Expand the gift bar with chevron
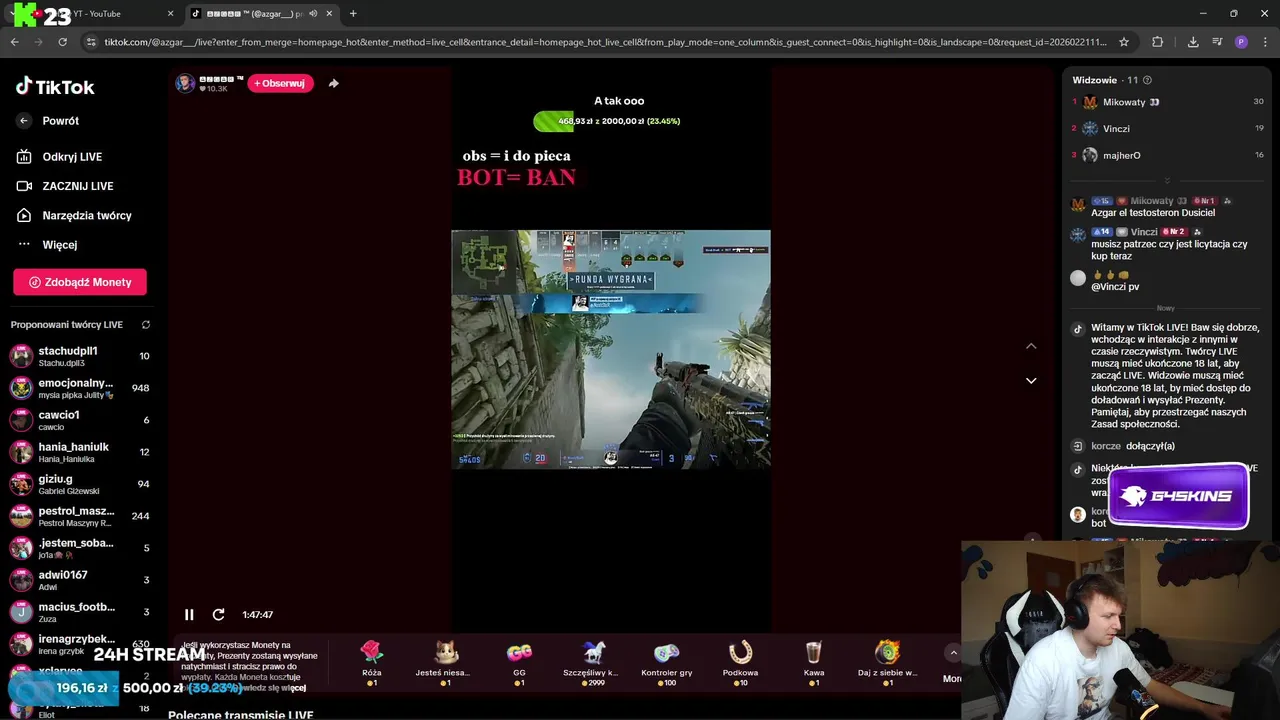This screenshot has height=720, width=1280. (953, 653)
